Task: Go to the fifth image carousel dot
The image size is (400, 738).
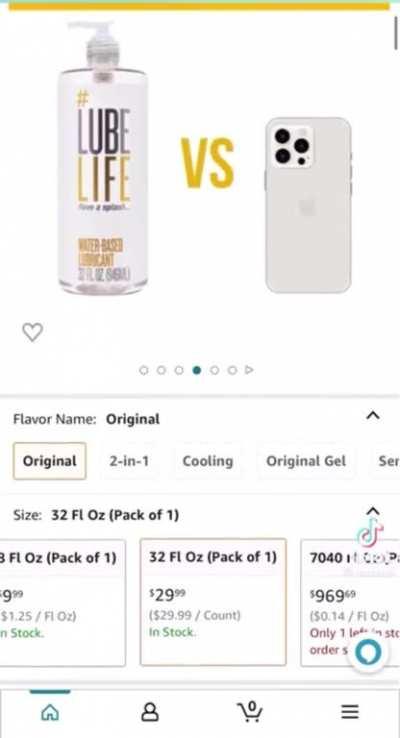Action: click(214, 370)
